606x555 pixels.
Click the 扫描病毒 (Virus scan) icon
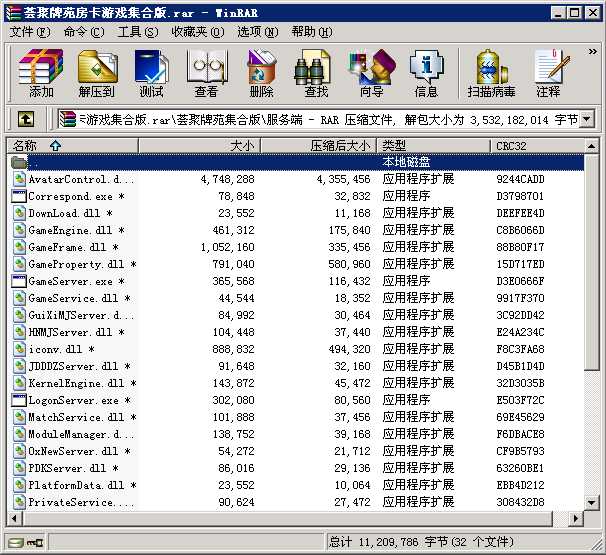(491, 73)
